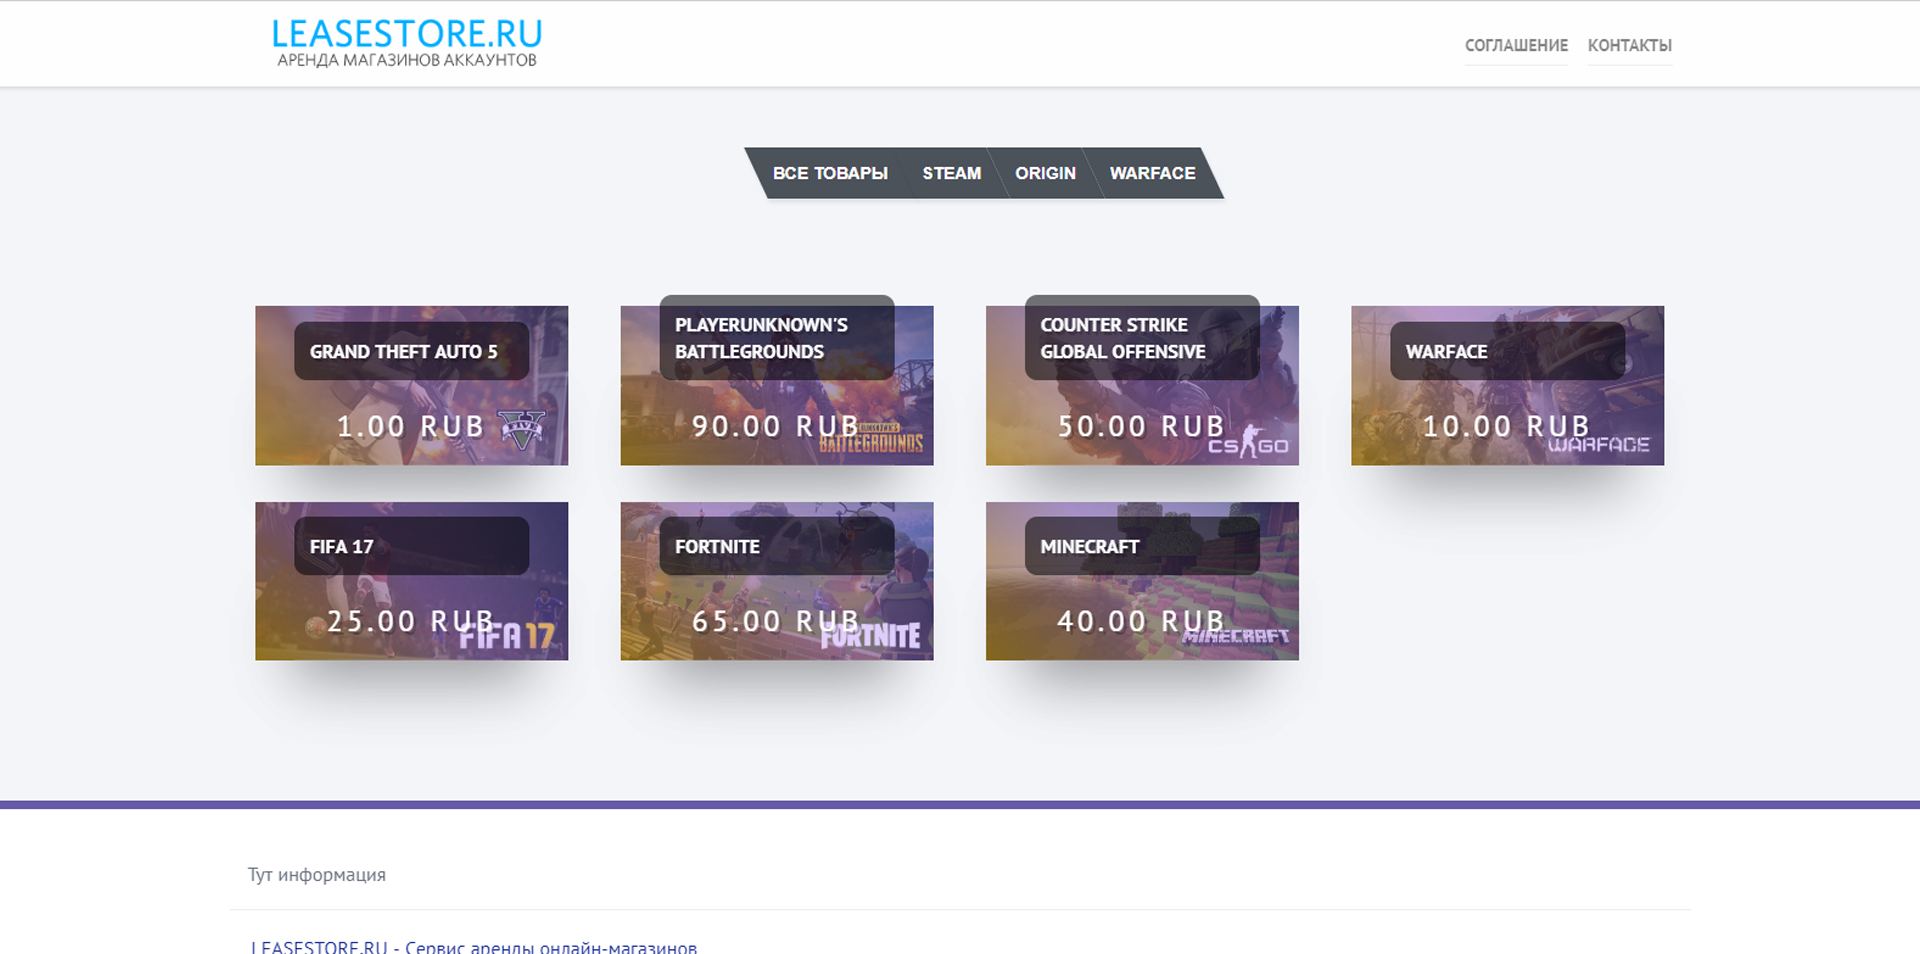Click the 25.00 RUB price
The image size is (1920, 954).
point(410,622)
